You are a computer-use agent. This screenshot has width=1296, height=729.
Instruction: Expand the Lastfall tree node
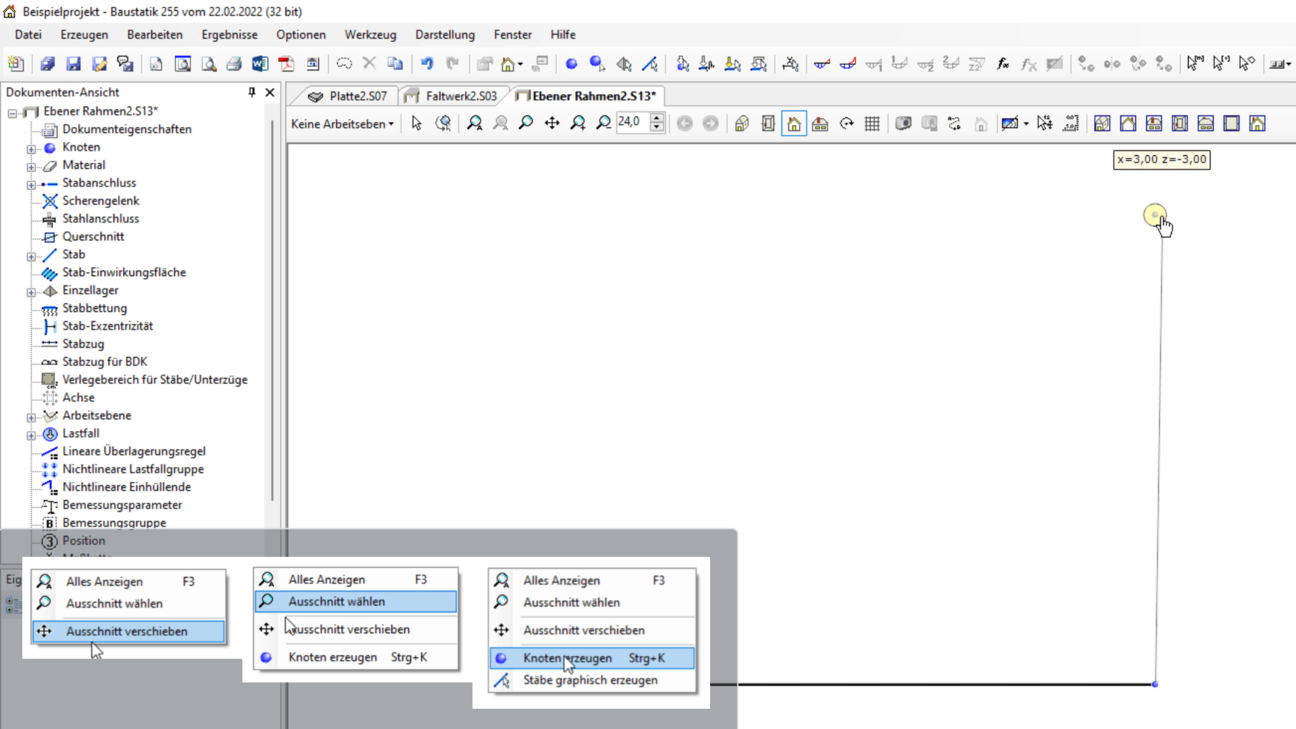tap(31, 434)
